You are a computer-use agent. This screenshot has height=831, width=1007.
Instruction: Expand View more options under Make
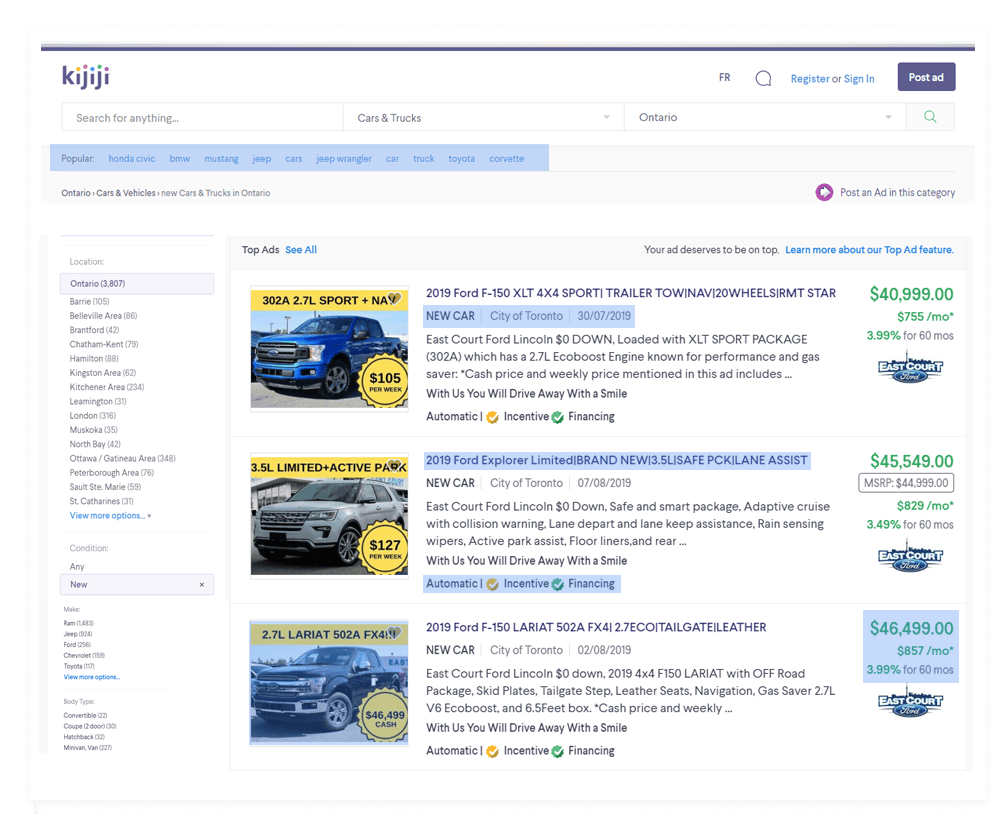coord(91,677)
